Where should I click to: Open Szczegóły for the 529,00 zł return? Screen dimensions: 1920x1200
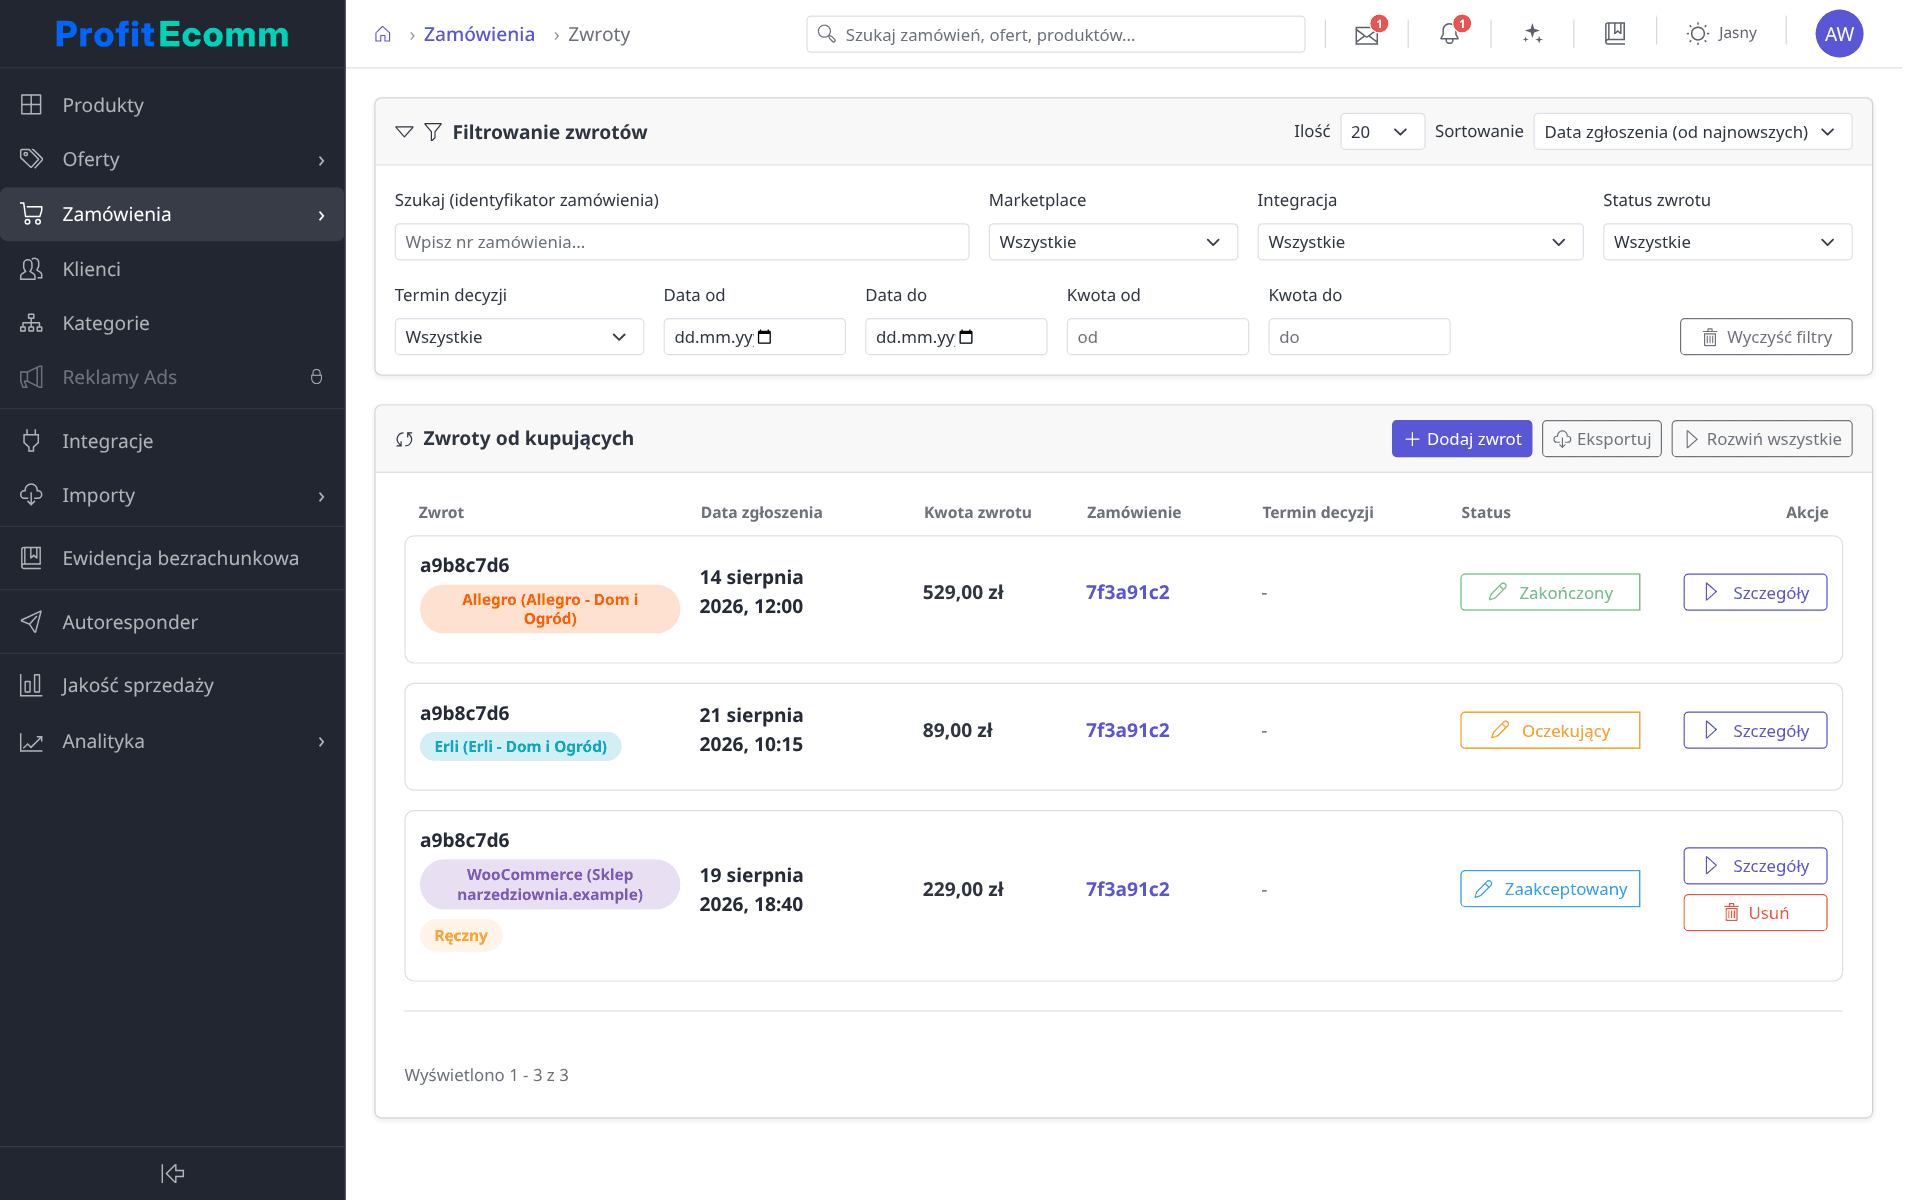1755,592
